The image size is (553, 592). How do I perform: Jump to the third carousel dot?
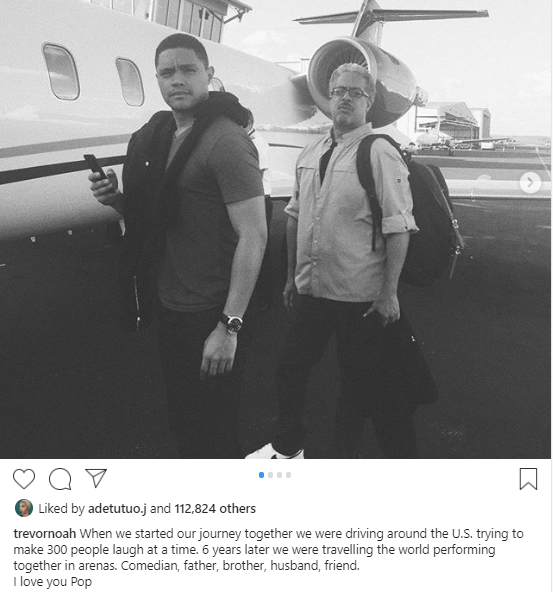point(279,475)
